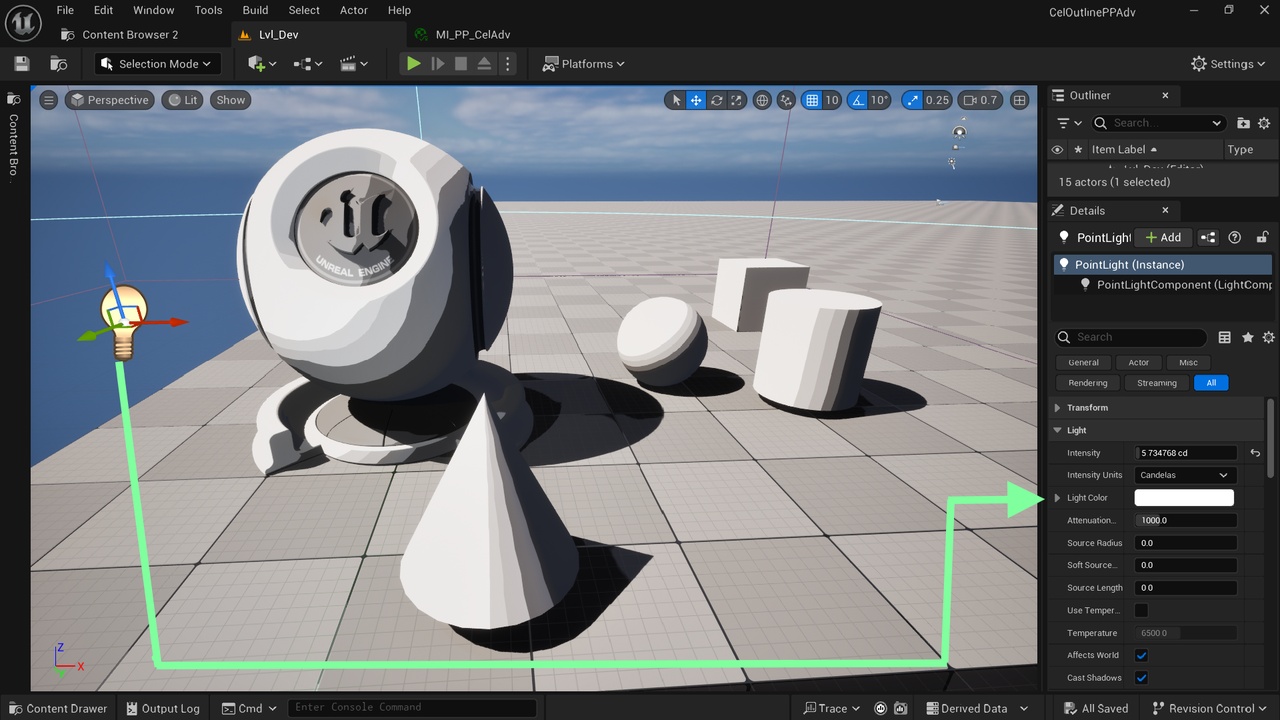Open the Cinematics clapperboard menu

click(x=353, y=64)
